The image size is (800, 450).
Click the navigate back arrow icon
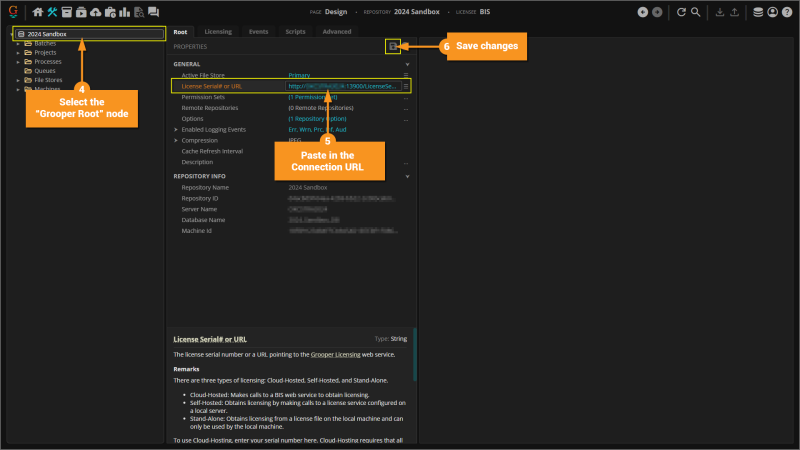[x=642, y=12]
